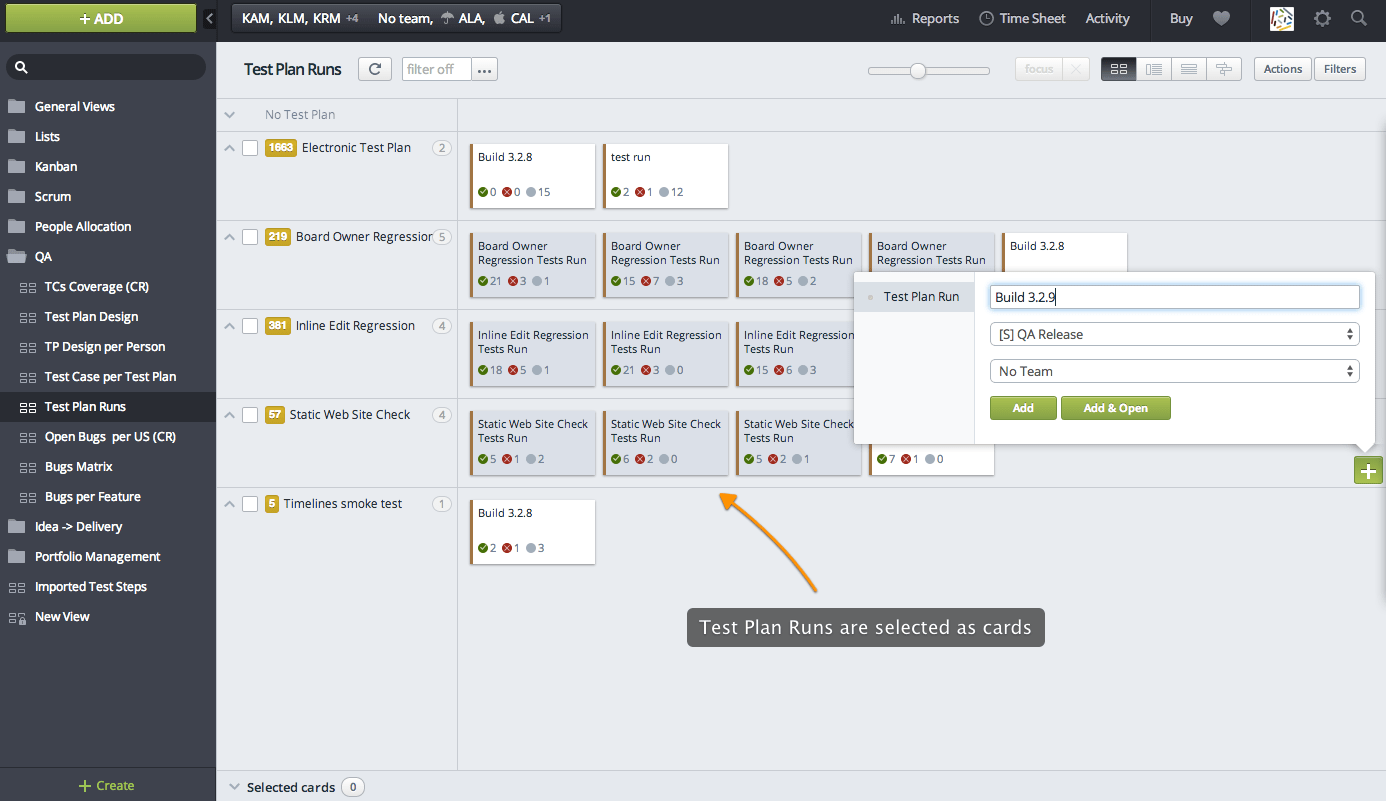
Task: Click the Add & Open button
Action: (x=1115, y=407)
